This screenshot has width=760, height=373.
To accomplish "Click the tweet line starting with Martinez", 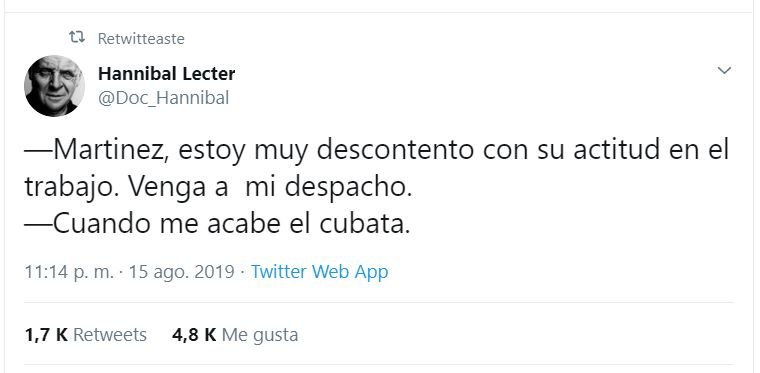I will (376, 151).
